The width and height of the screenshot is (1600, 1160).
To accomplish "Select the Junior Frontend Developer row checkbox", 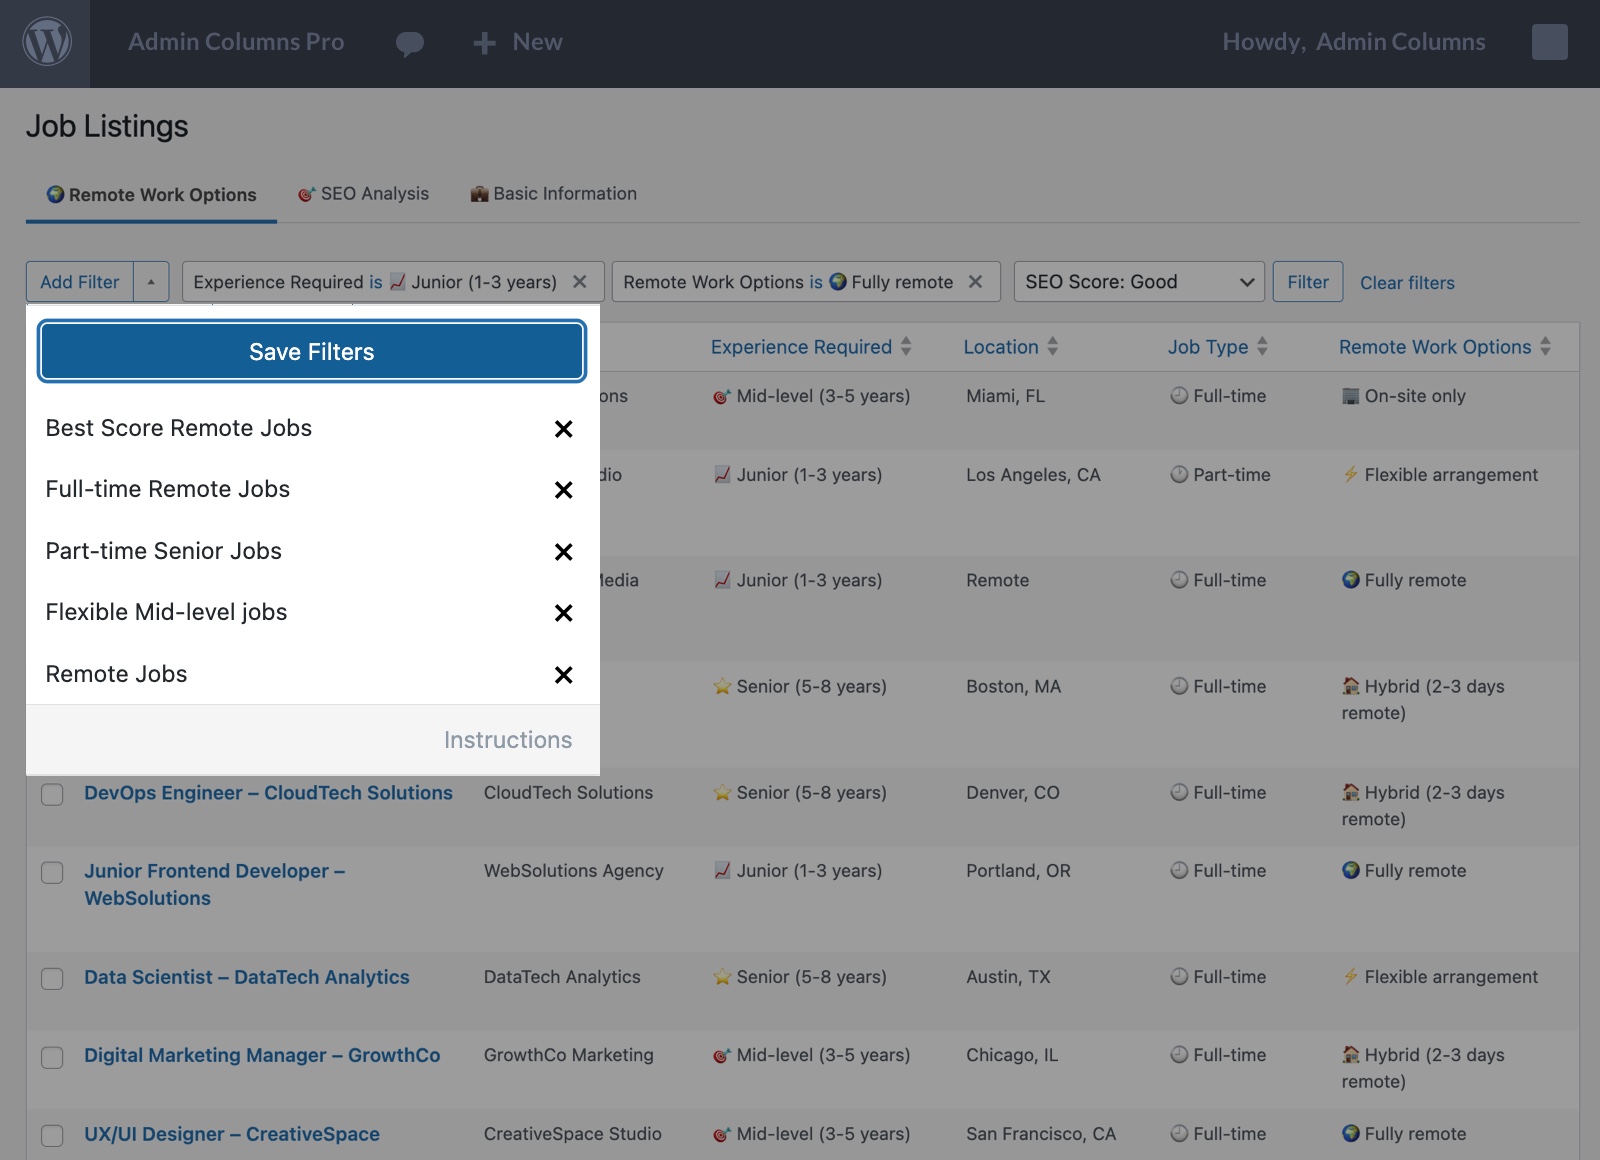I will tap(52, 872).
